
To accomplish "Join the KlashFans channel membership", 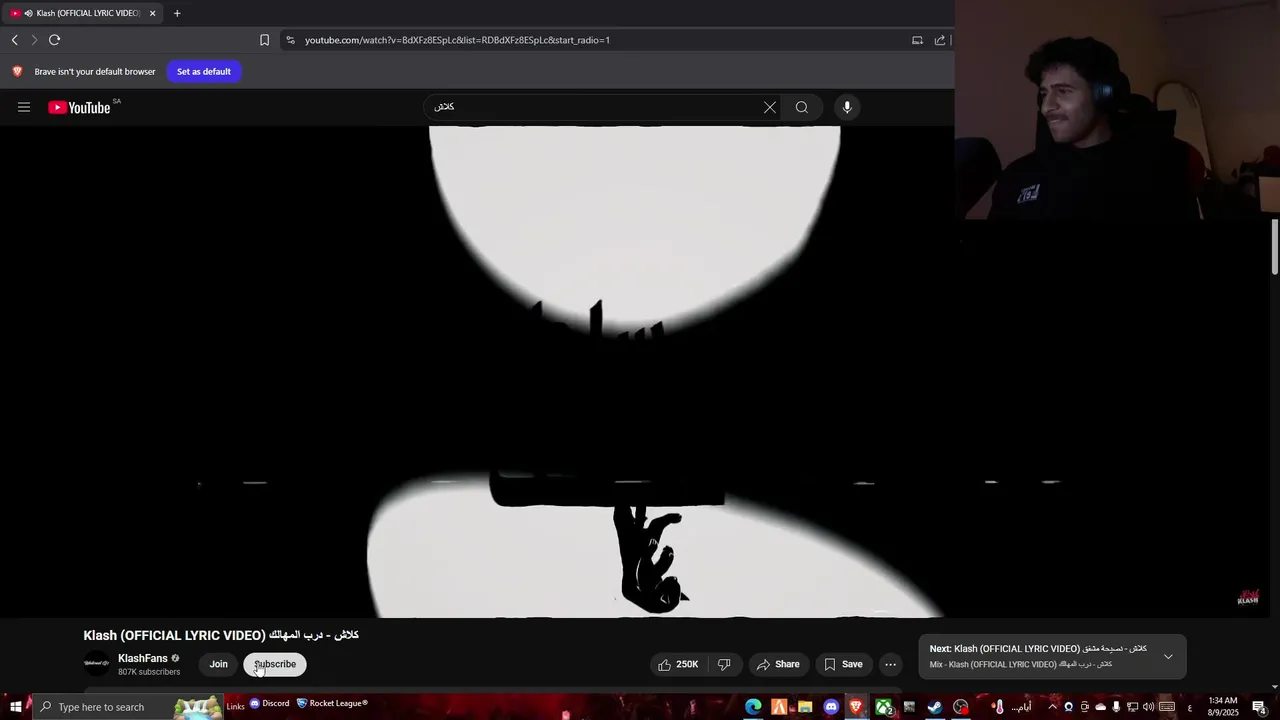I will 218,664.
